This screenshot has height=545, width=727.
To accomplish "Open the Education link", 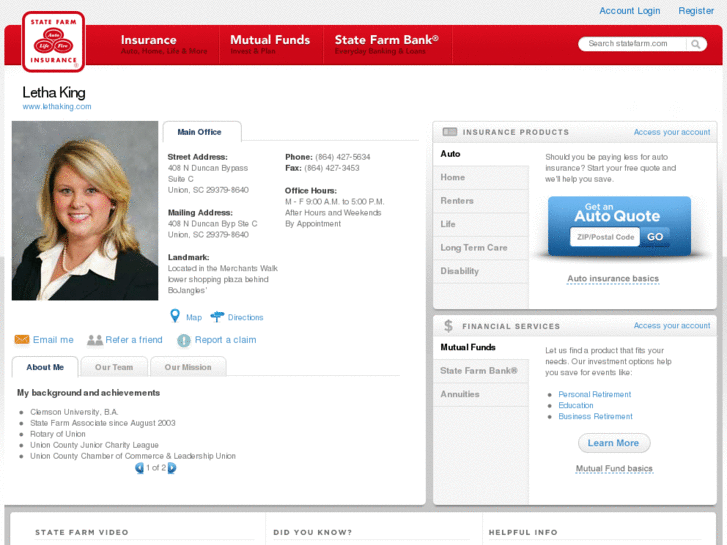I will click(x=575, y=405).
